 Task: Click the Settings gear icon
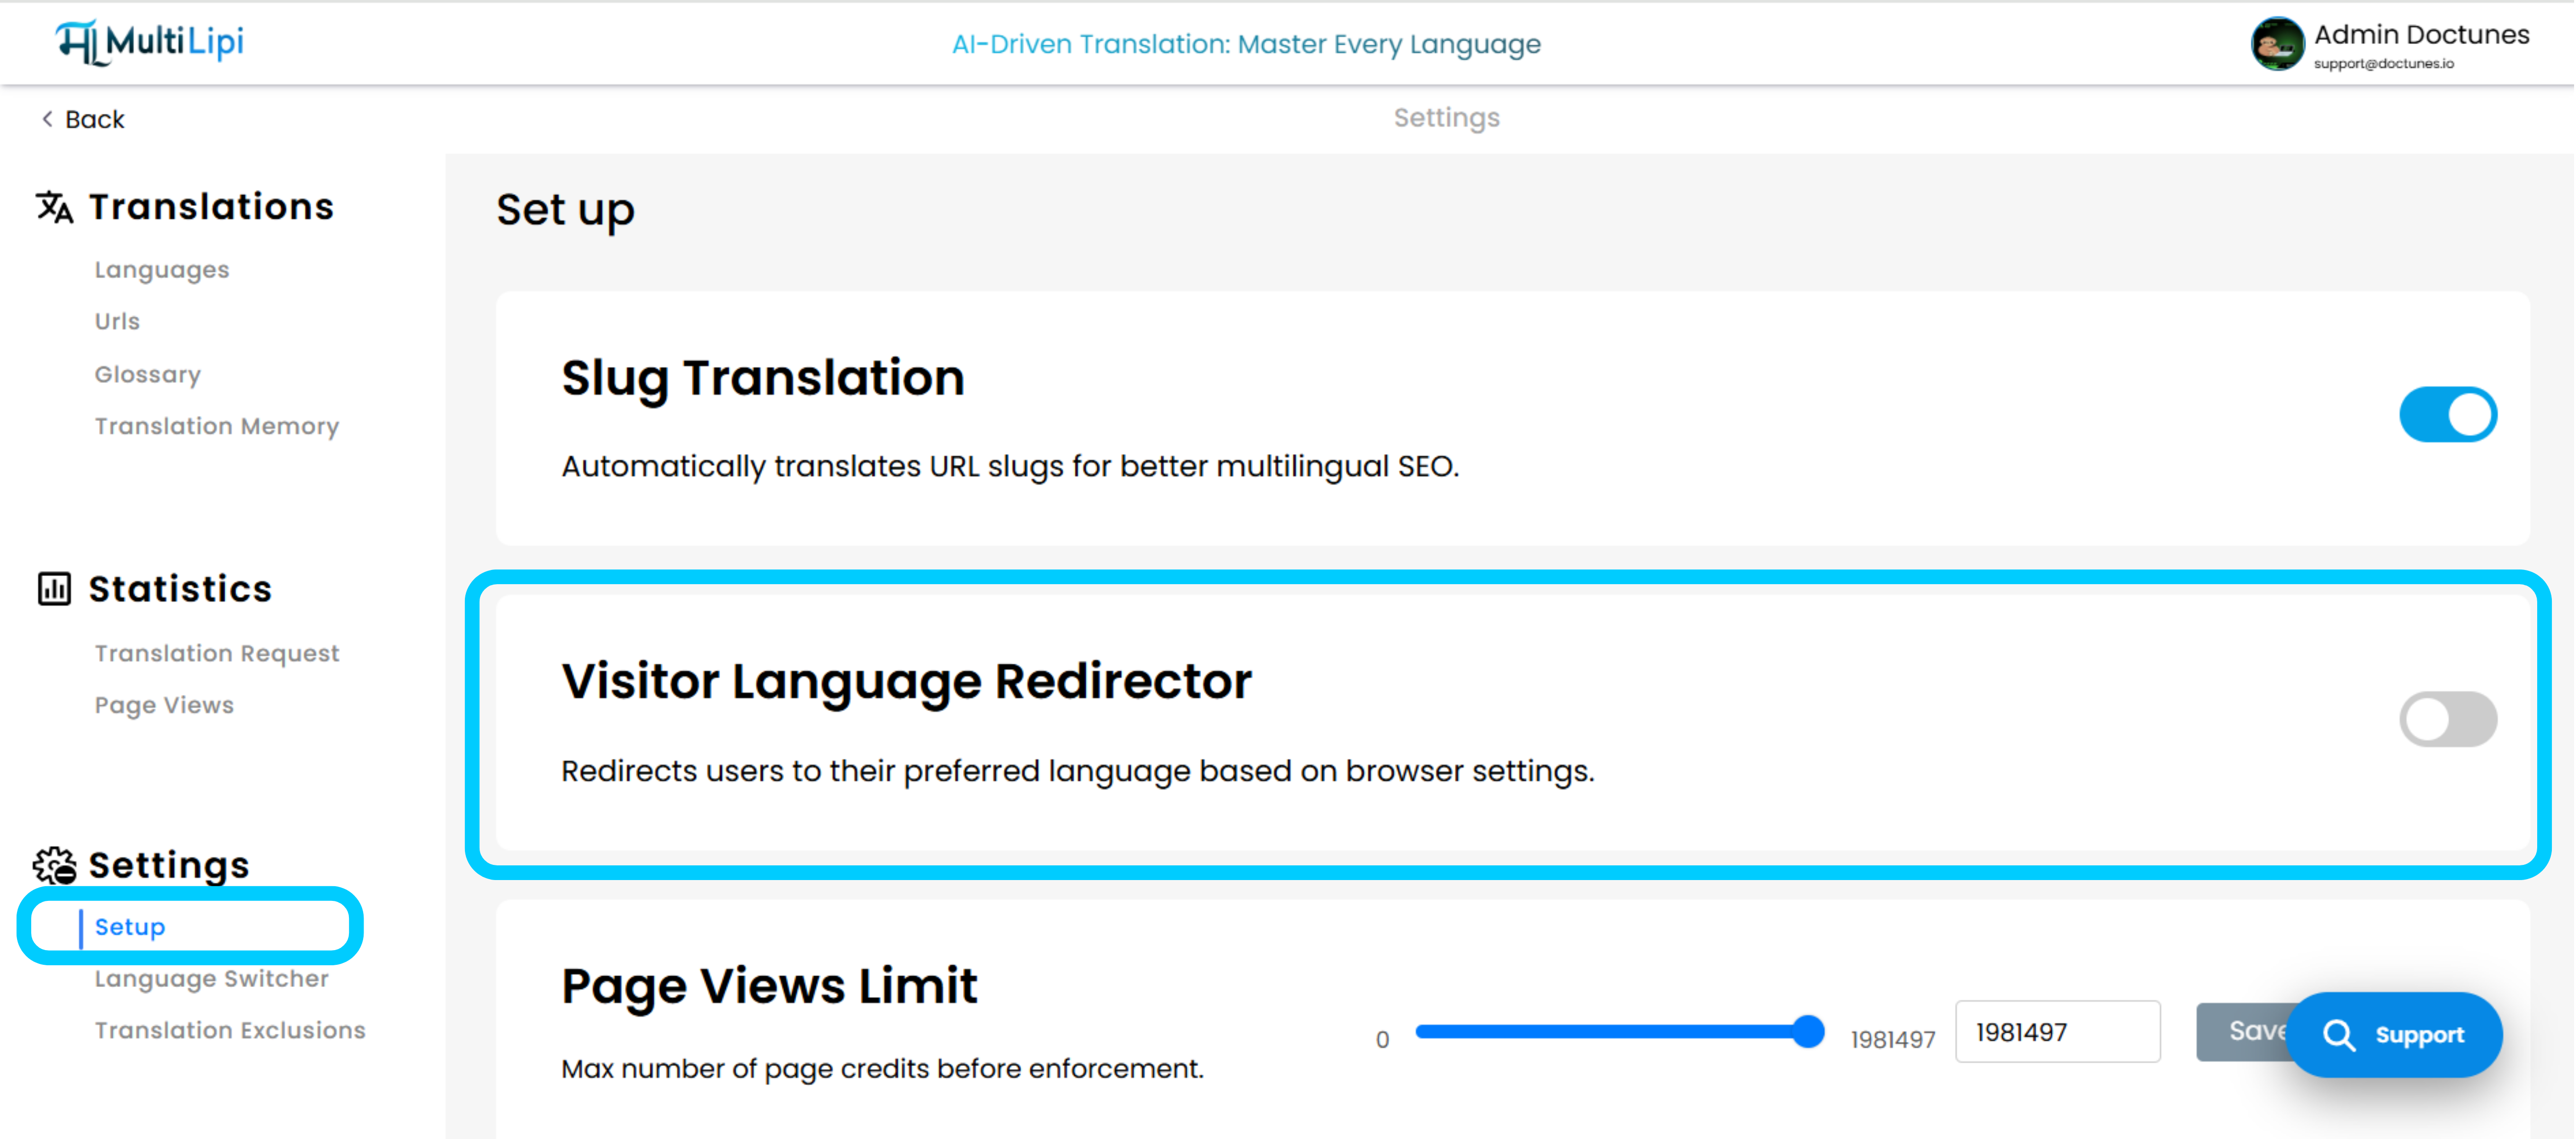(x=54, y=865)
